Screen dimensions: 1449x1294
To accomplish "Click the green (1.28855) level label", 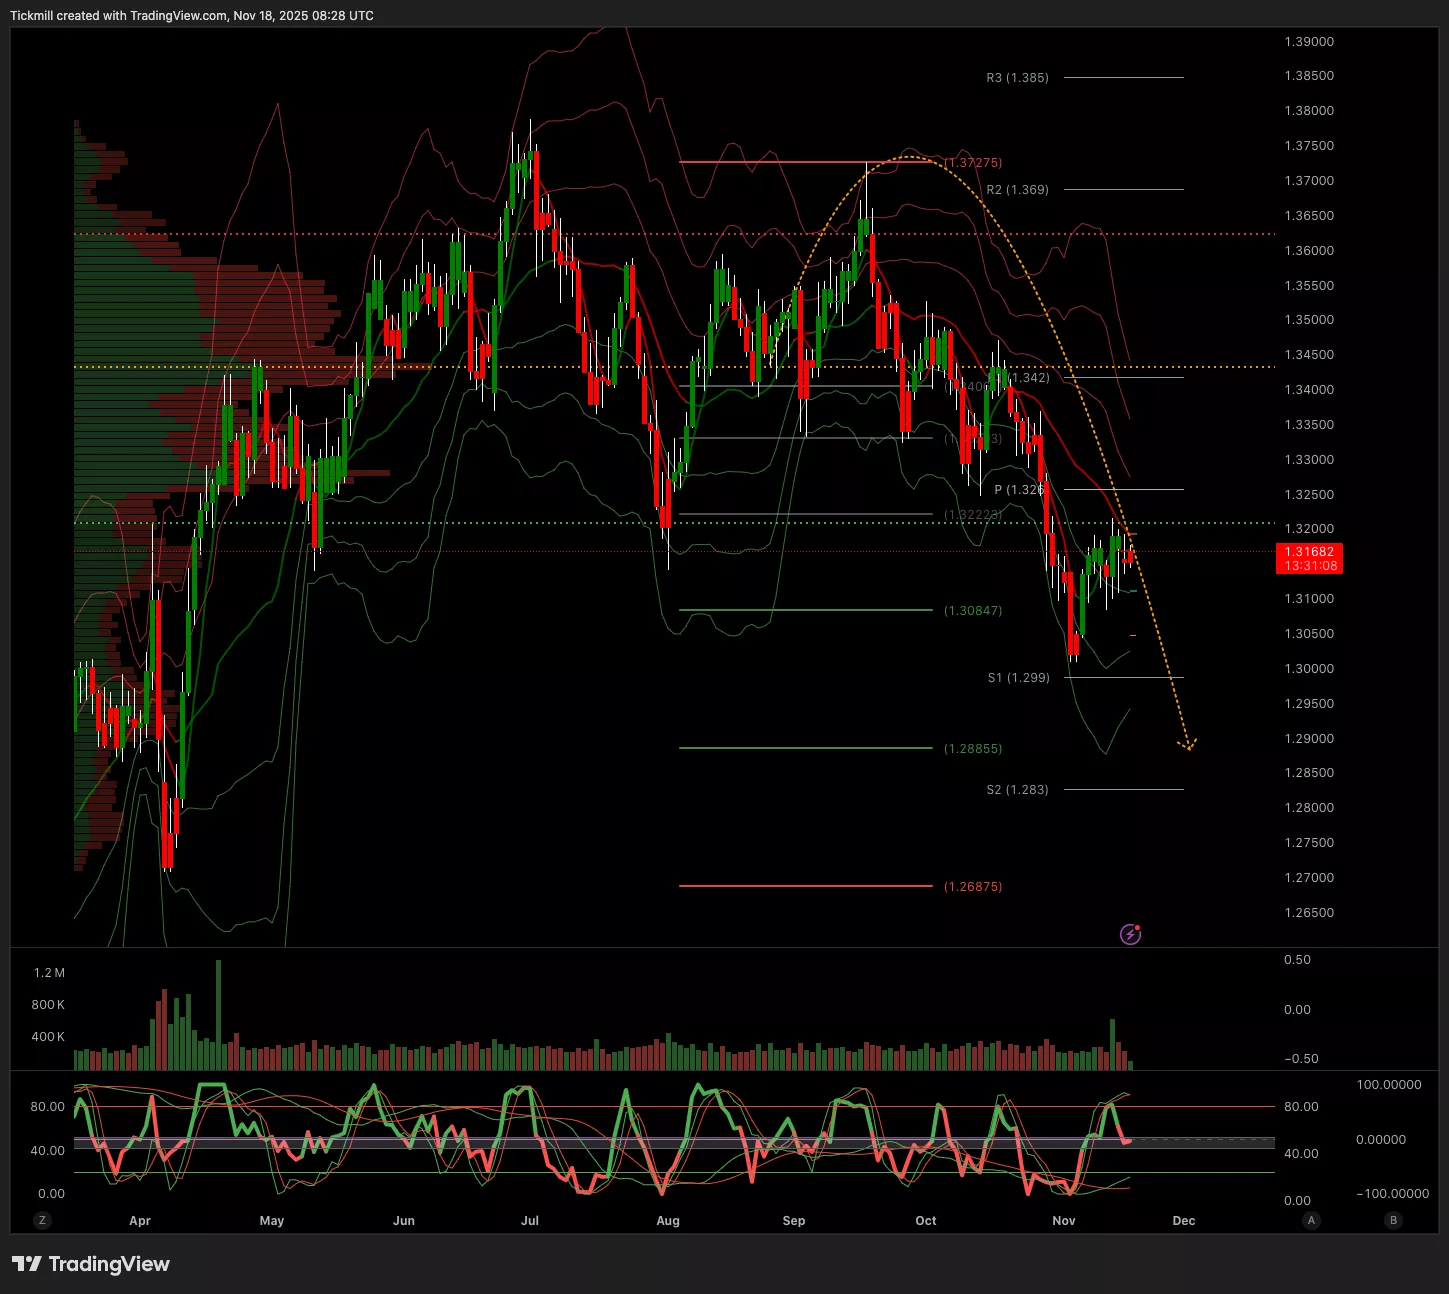I will click(972, 749).
